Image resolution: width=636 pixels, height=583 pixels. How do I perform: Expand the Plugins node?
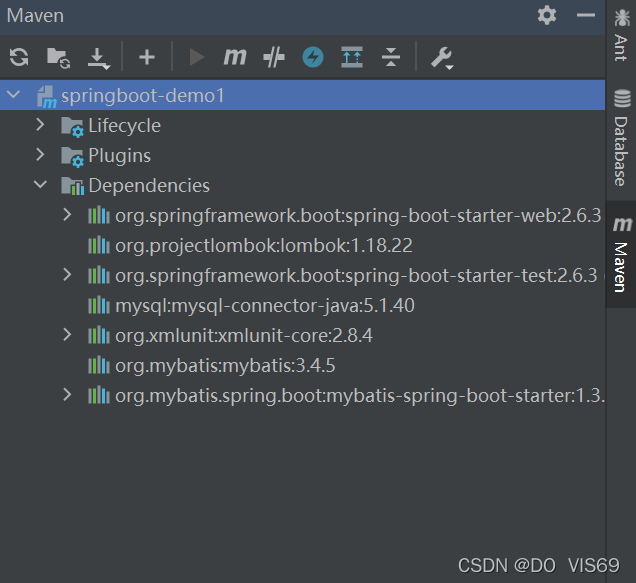[40, 155]
